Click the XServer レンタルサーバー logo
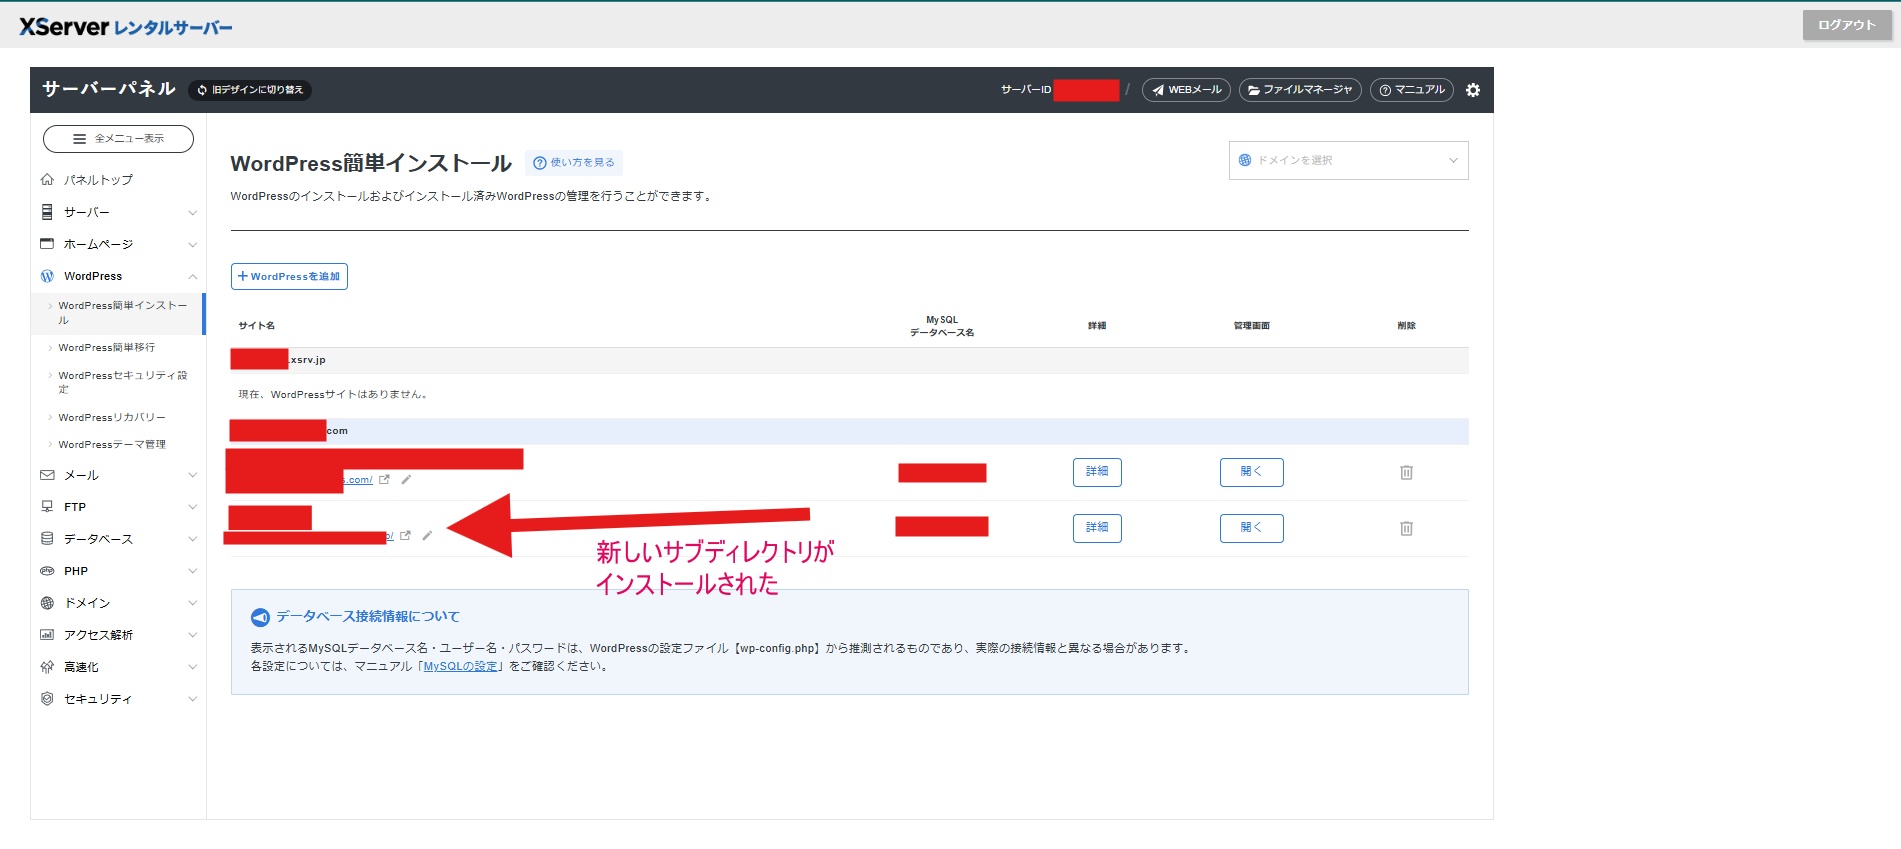1901x849 pixels. tap(126, 27)
